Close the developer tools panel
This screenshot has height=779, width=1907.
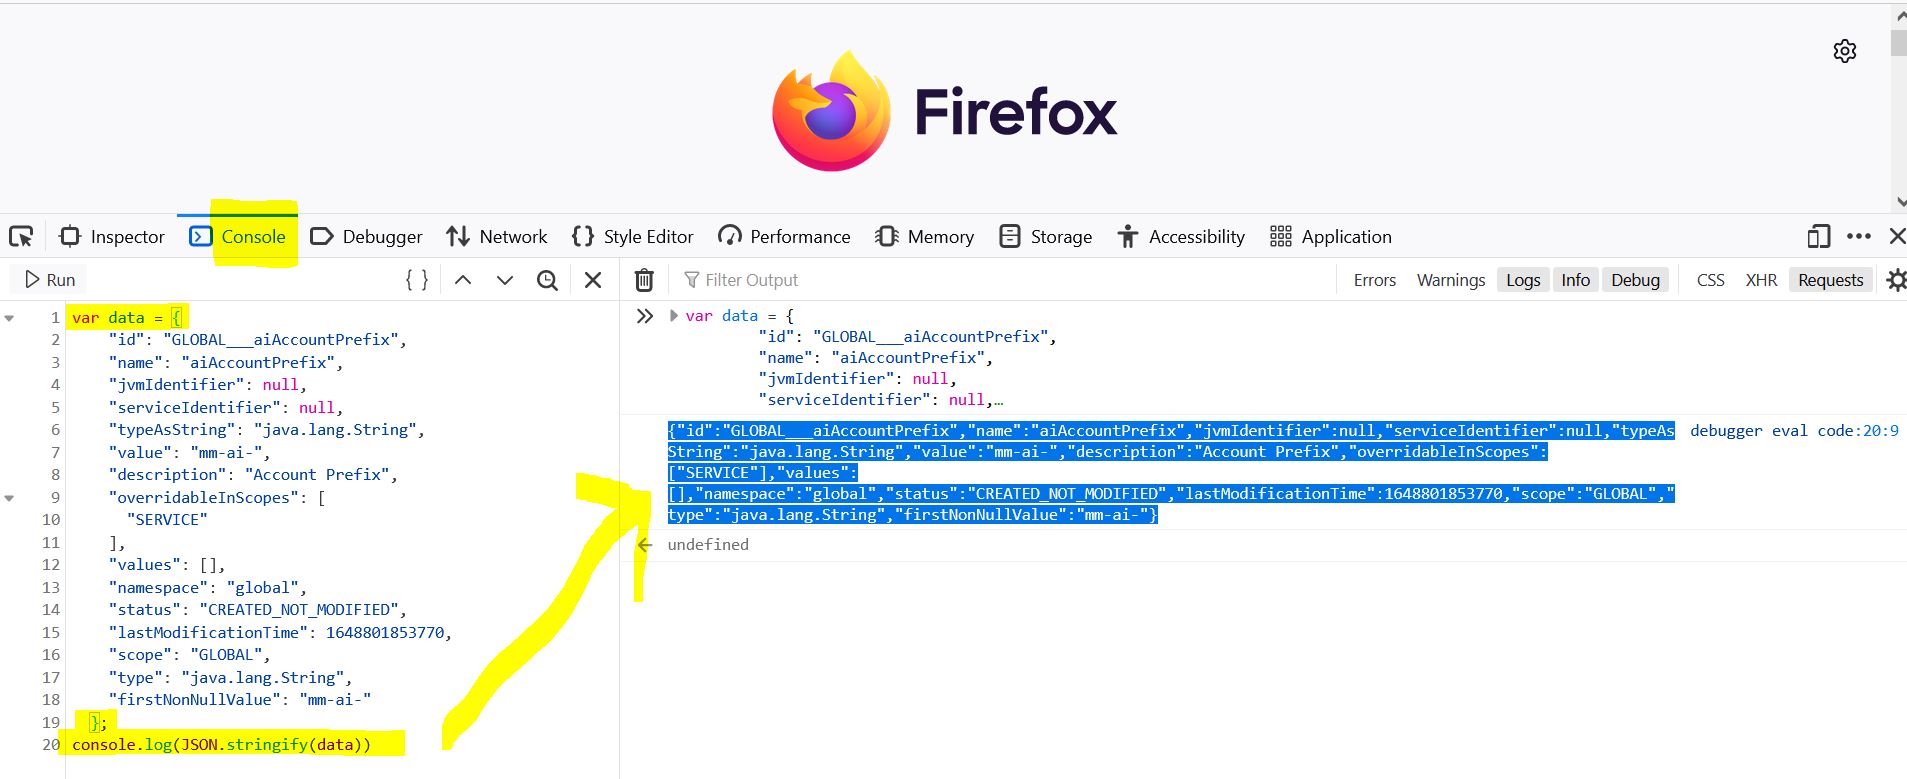click(x=1896, y=237)
